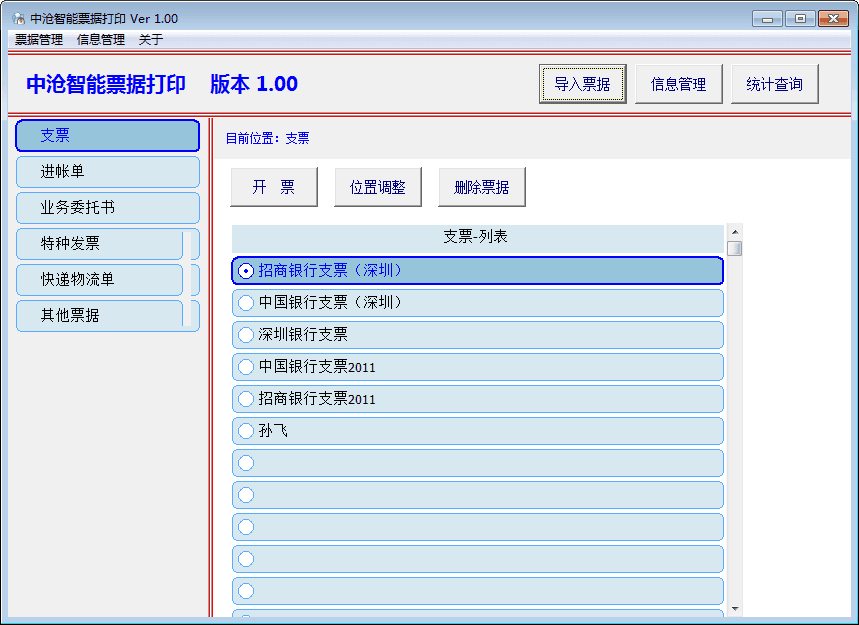Image resolution: width=859 pixels, height=625 pixels.
Task: Open the 信息管理 menu
Action: (x=101, y=40)
